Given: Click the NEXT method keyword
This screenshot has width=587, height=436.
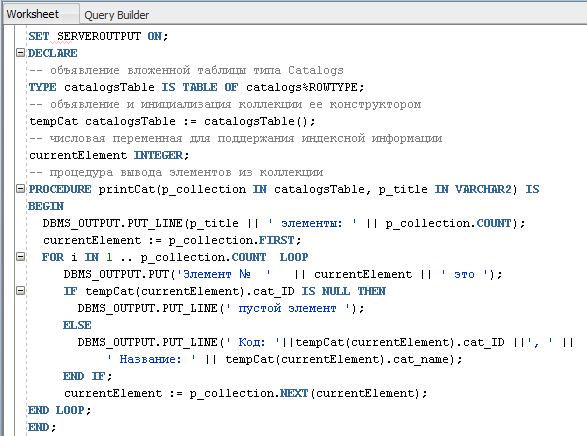Looking at the screenshot, I should click(x=294, y=393).
